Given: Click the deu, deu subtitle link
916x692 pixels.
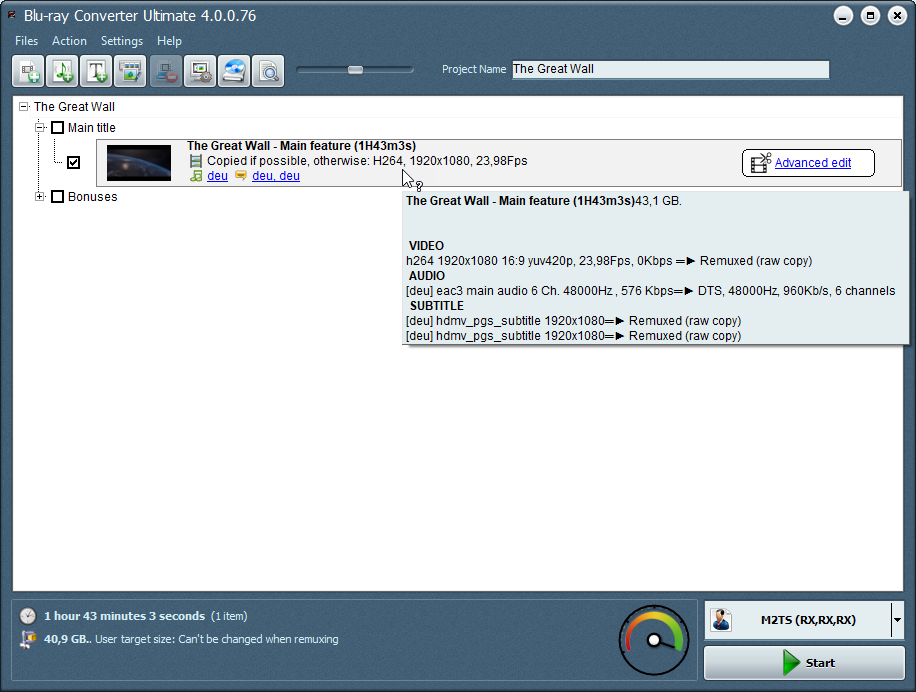Looking at the screenshot, I should [276, 176].
